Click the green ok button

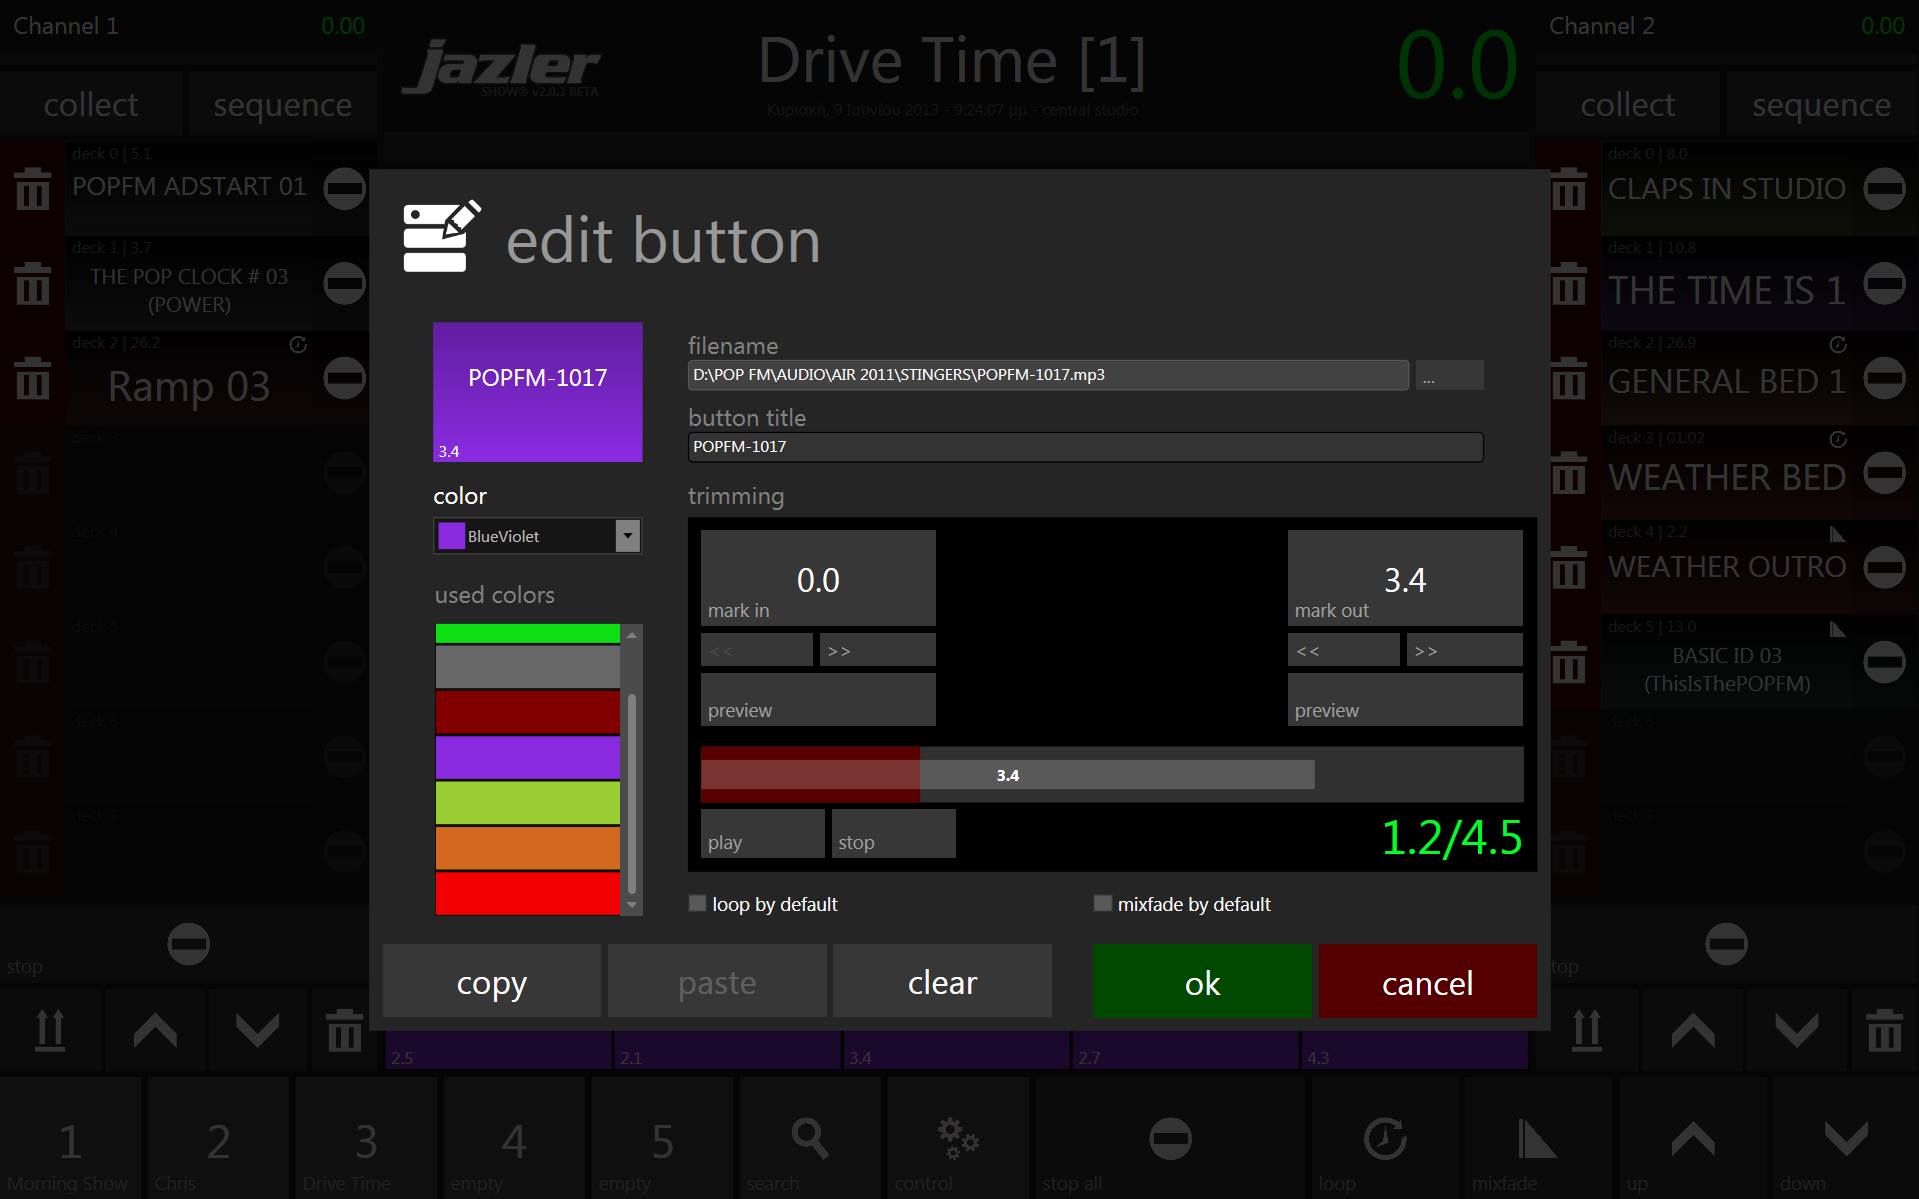pos(1201,982)
